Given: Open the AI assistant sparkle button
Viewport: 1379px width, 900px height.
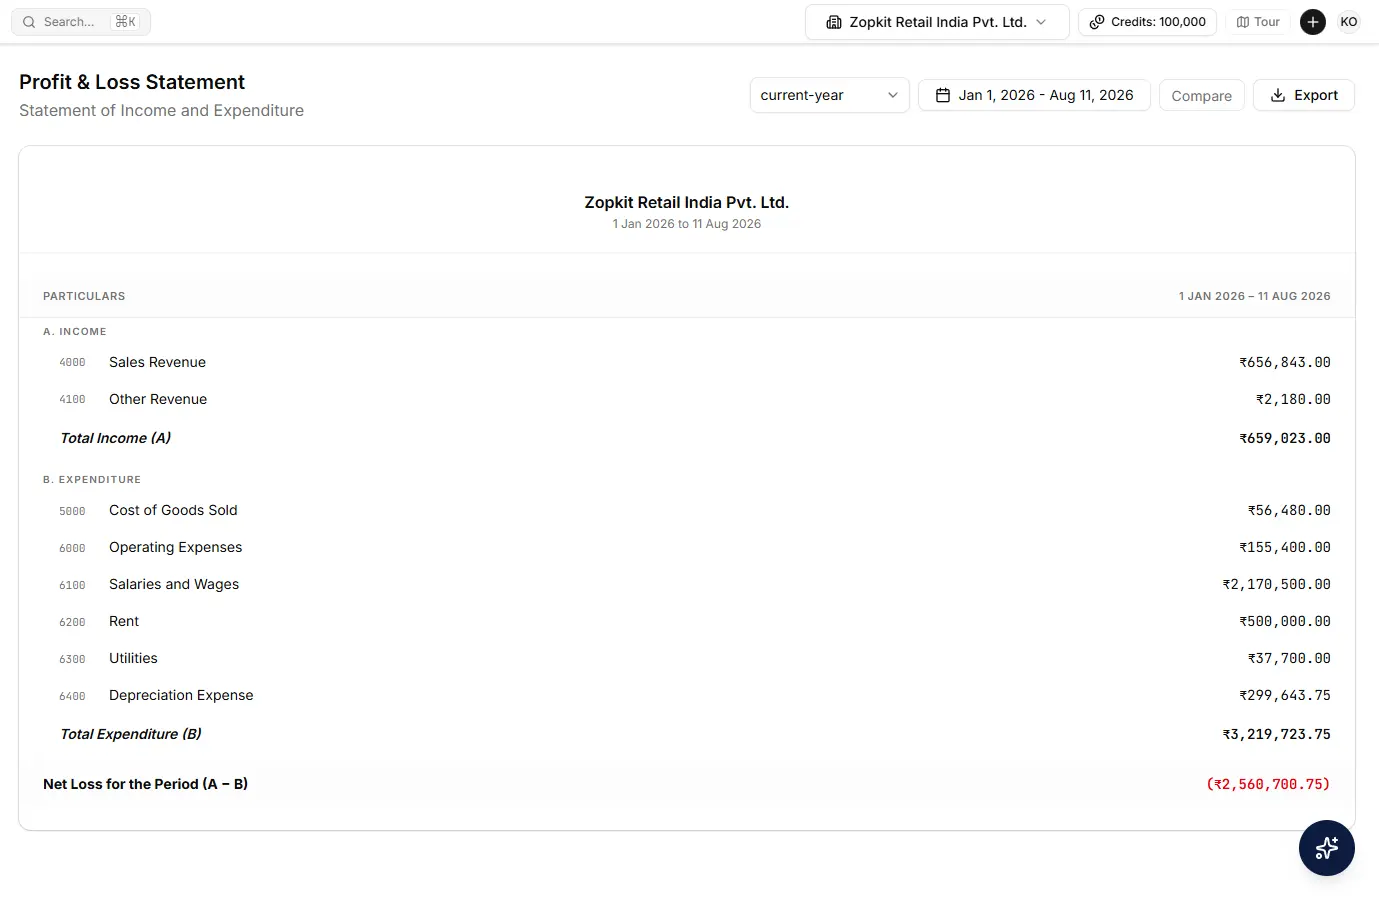Looking at the screenshot, I should (x=1327, y=848).
